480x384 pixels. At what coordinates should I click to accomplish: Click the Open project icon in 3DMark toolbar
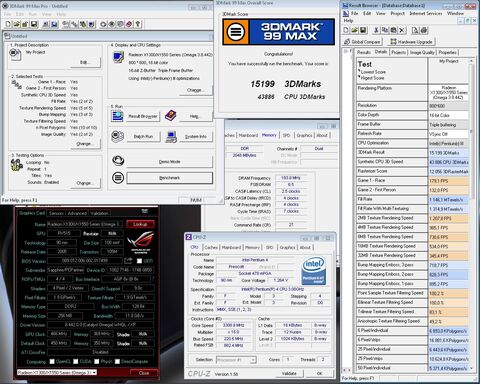(x=17, y=24)
